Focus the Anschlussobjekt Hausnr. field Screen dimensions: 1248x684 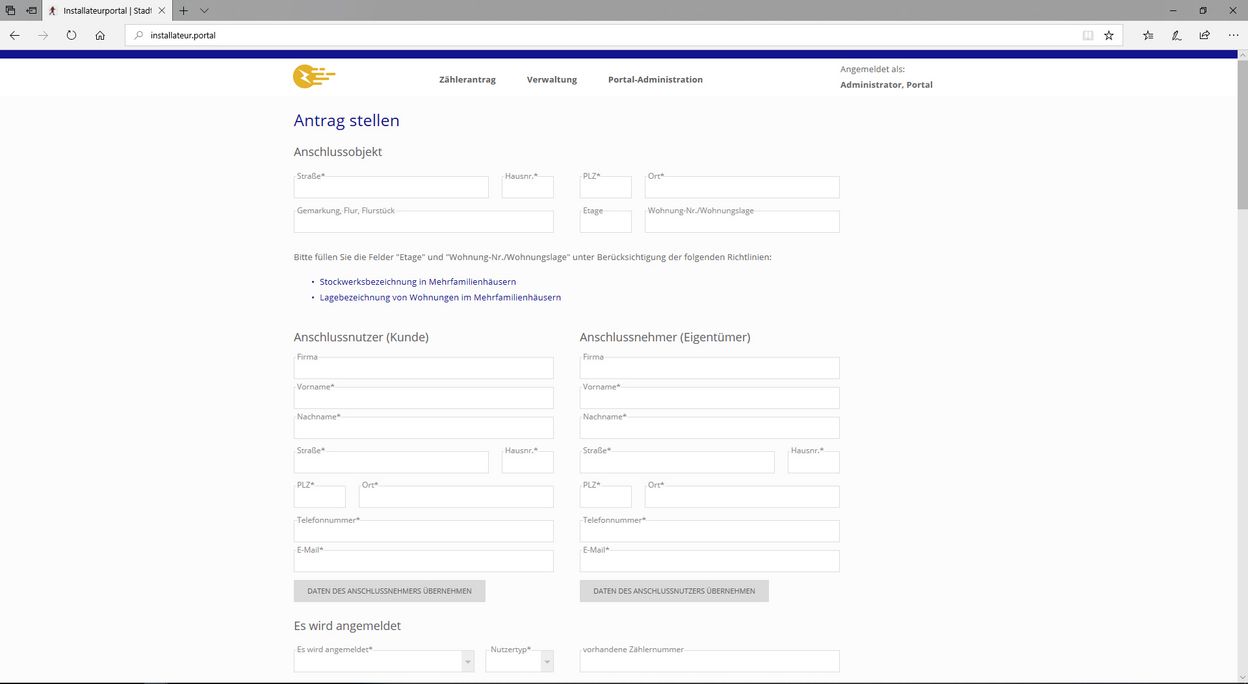tap(527, 187)
